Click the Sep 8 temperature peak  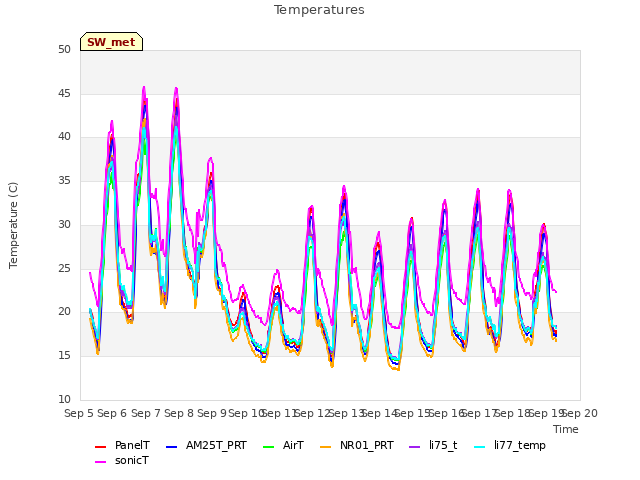point(176,88)
